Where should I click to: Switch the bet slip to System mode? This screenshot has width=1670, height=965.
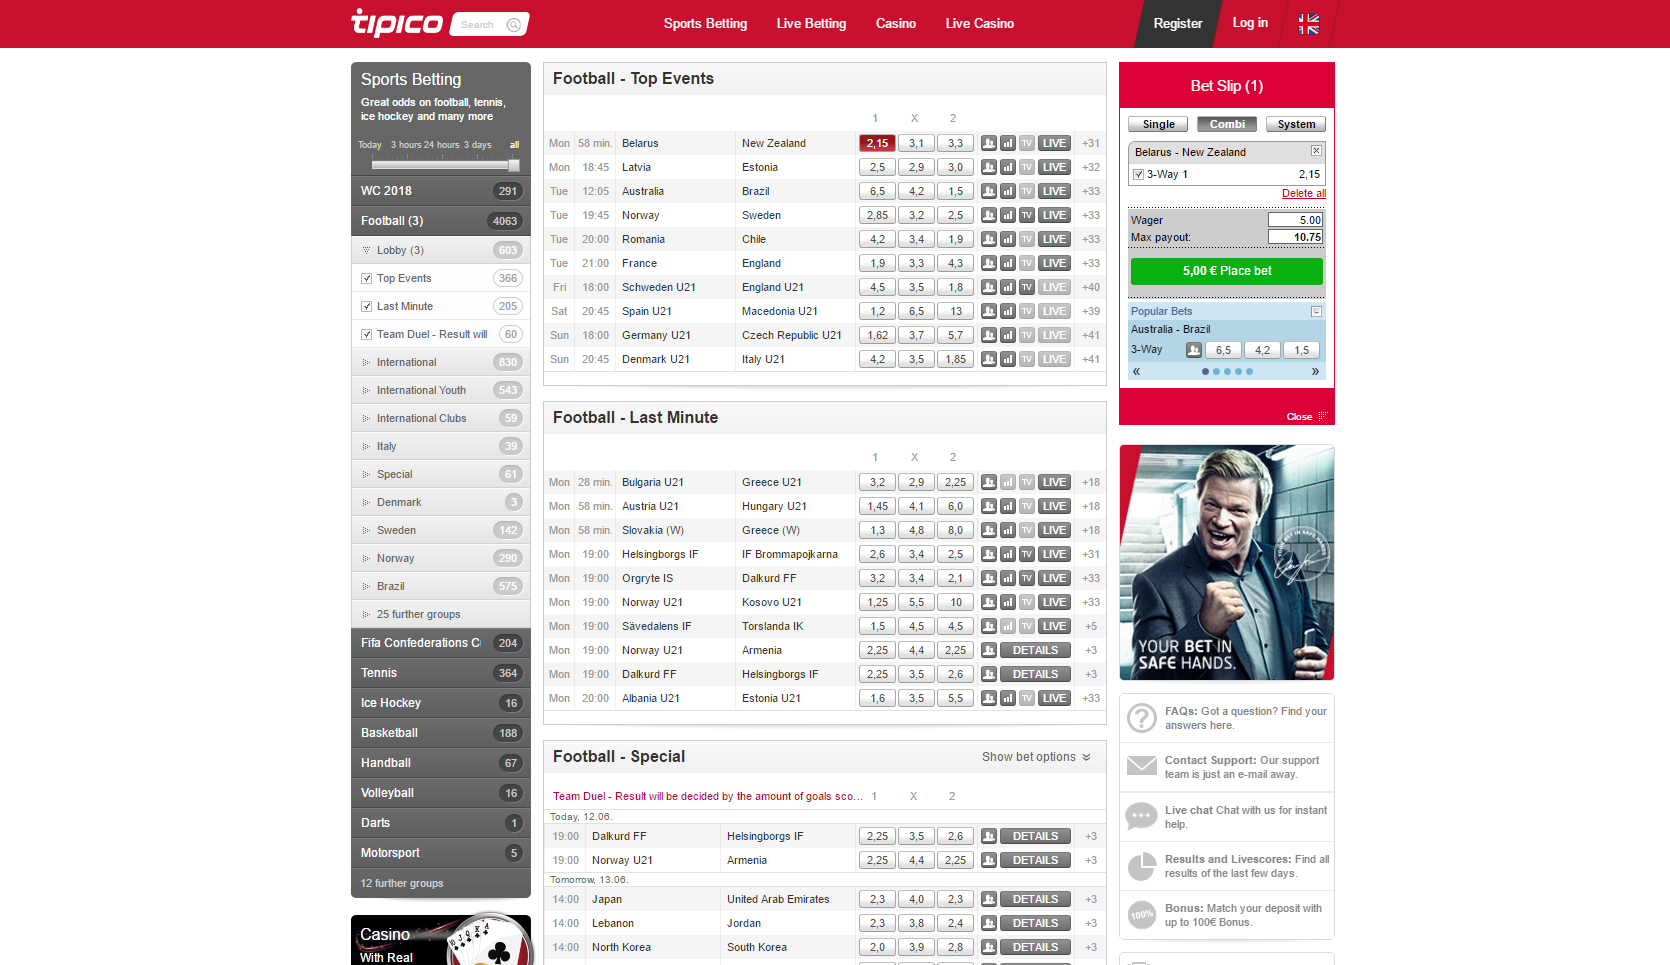coord(1295,124)
